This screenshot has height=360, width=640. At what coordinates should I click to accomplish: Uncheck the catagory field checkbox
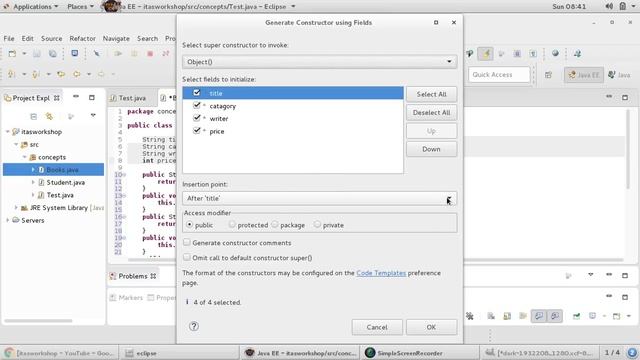click(x=197, y=105)
